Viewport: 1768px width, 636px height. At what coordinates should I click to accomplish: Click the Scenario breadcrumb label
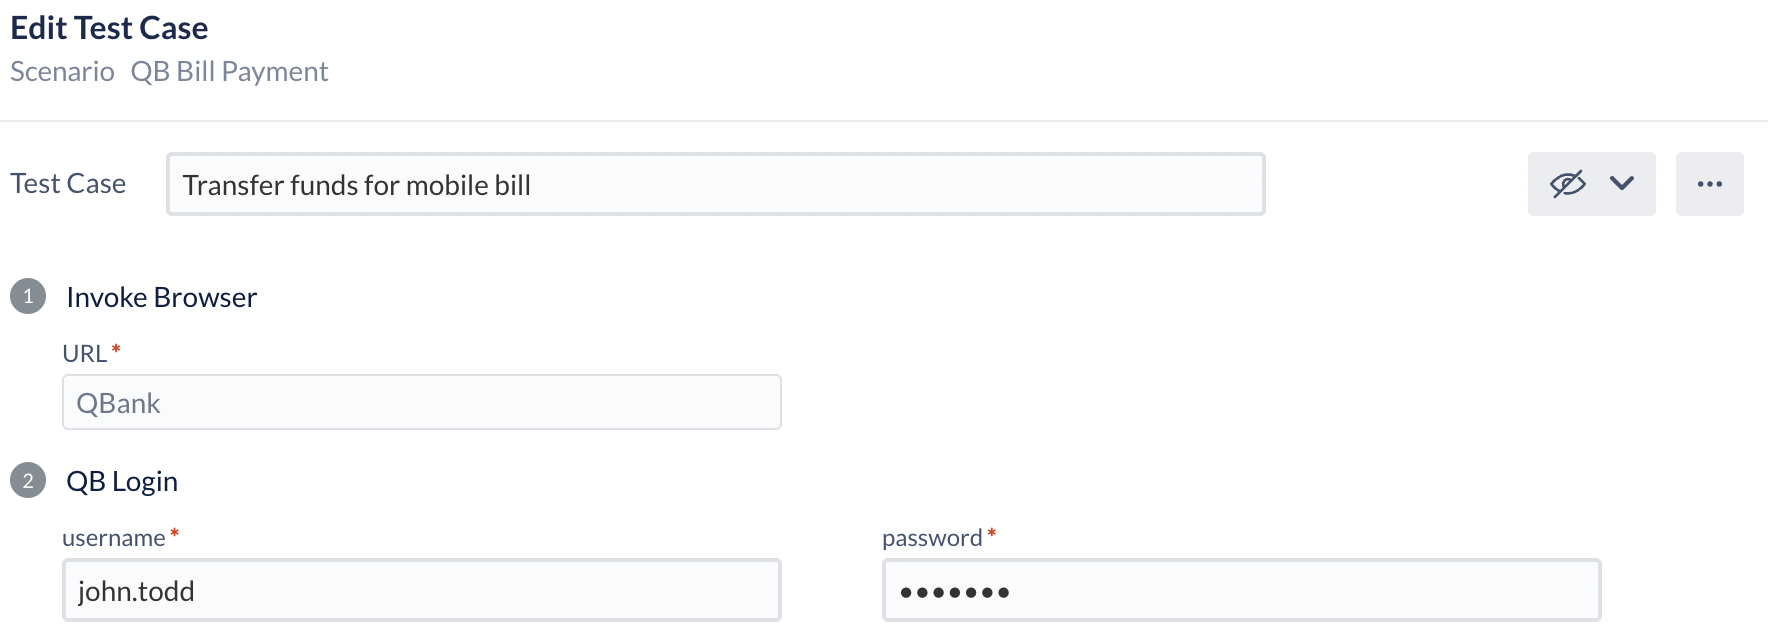(x=62, y=72)
